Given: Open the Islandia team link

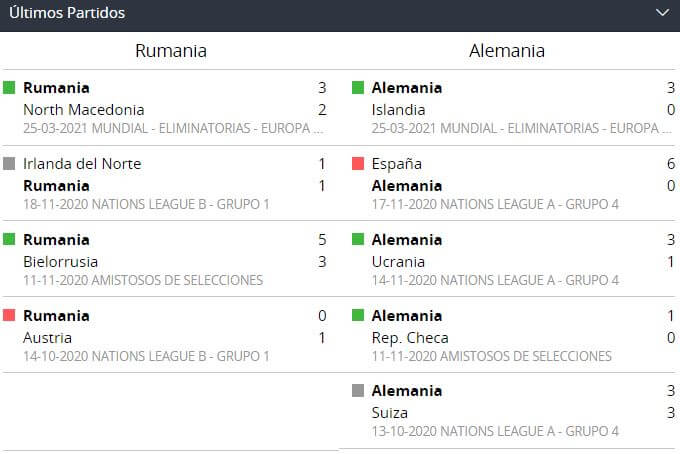Looking at the screenshot, I should click(x=398, y=110).
